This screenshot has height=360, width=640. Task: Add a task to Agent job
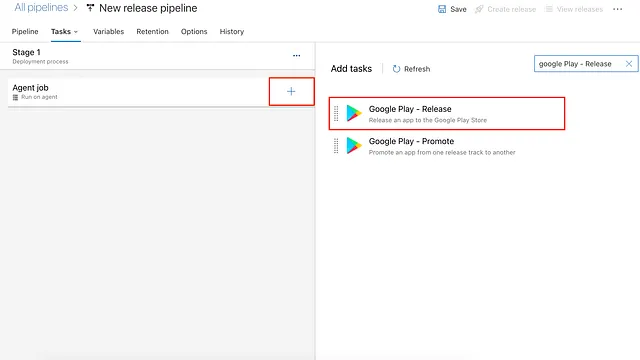point(291,91)
